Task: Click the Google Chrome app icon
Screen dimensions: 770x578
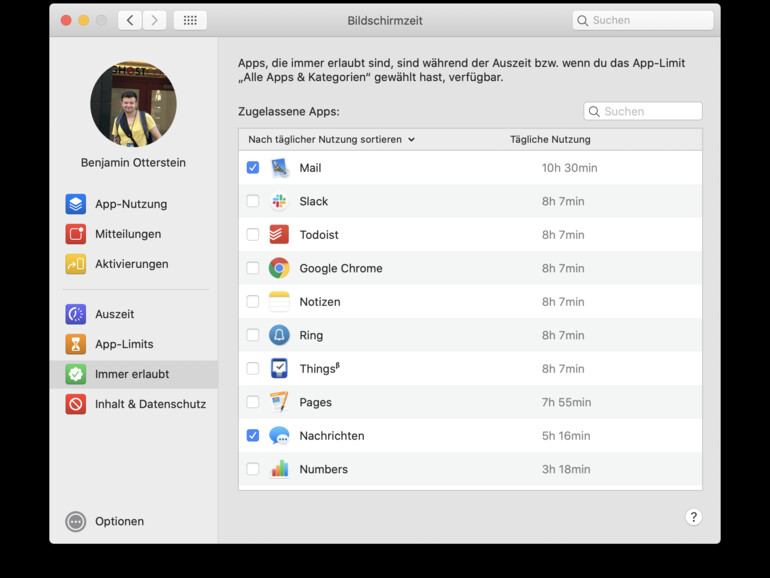Action: point(279,268)
